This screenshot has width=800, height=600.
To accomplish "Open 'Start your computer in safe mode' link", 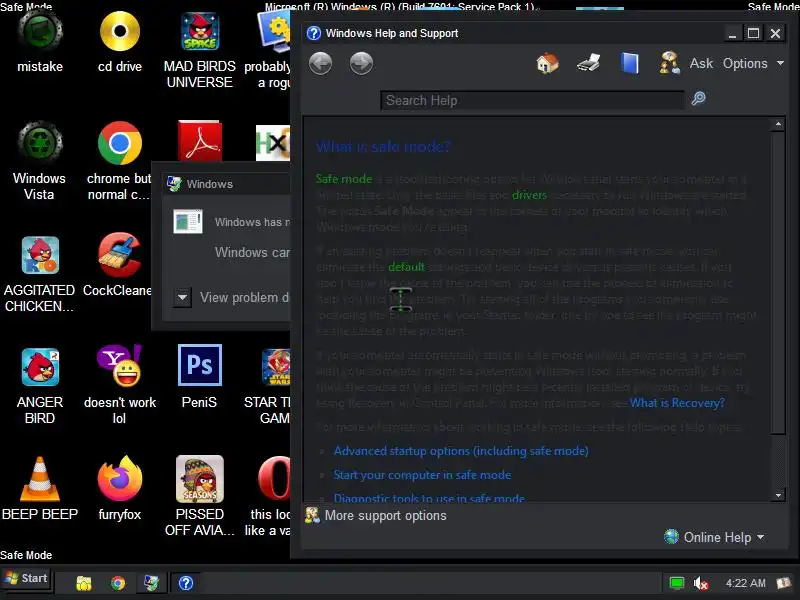I will [x=422, y=475].
